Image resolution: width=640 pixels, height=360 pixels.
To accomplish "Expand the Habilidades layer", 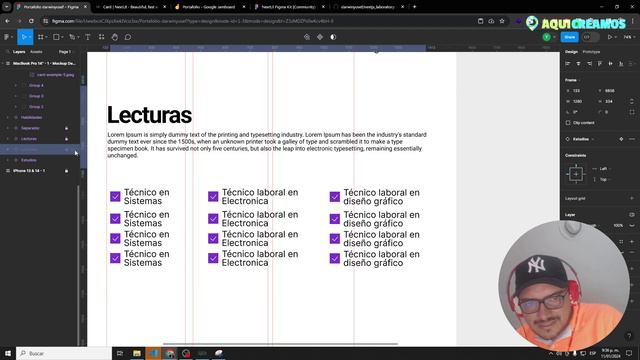I will pos(8,118).
